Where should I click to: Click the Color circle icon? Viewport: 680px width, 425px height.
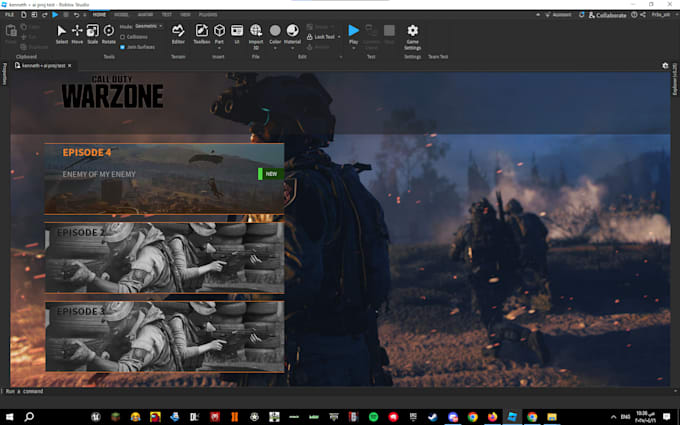275,30
